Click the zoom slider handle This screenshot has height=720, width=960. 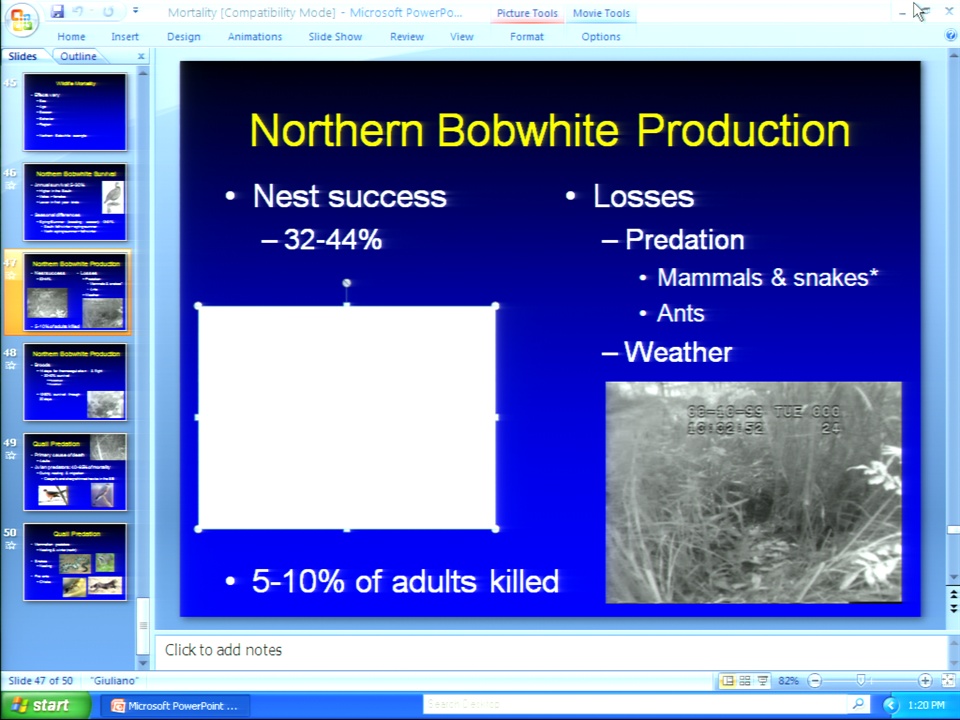[x=861, y=680]
